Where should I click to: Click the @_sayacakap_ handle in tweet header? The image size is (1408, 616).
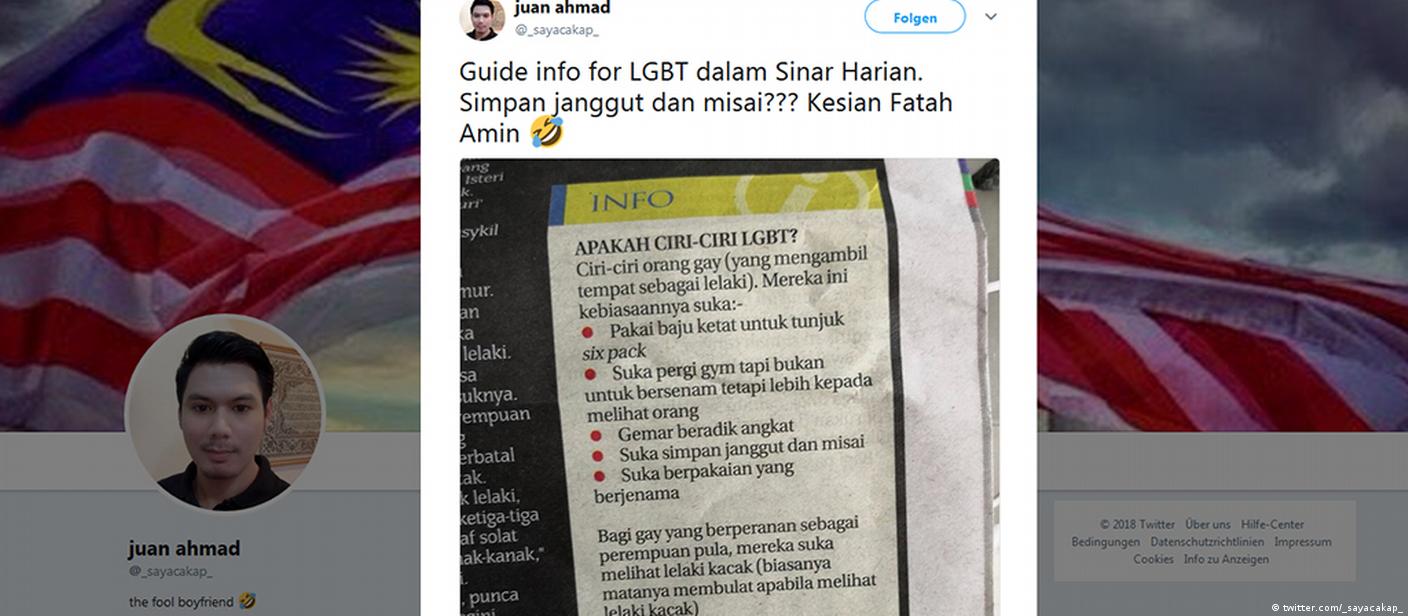pyautogui.click(x=557, y=30)
